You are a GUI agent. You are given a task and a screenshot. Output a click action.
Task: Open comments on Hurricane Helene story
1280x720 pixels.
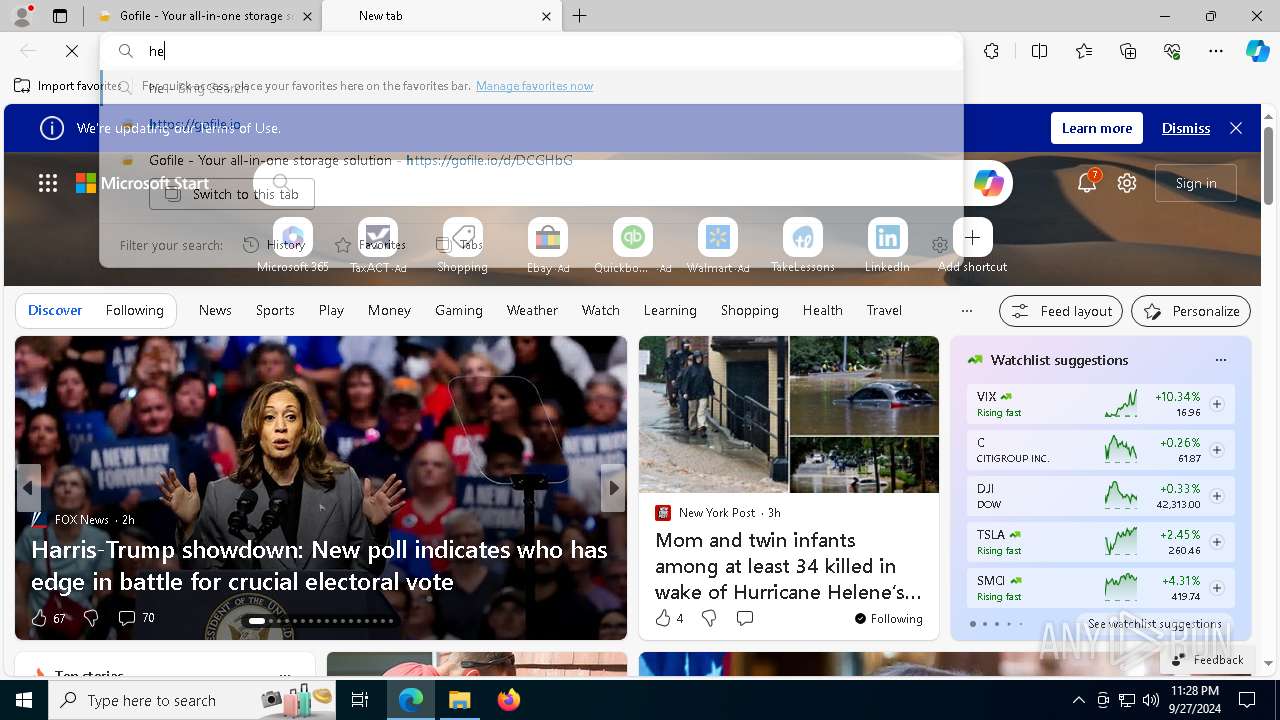(744, 618)
